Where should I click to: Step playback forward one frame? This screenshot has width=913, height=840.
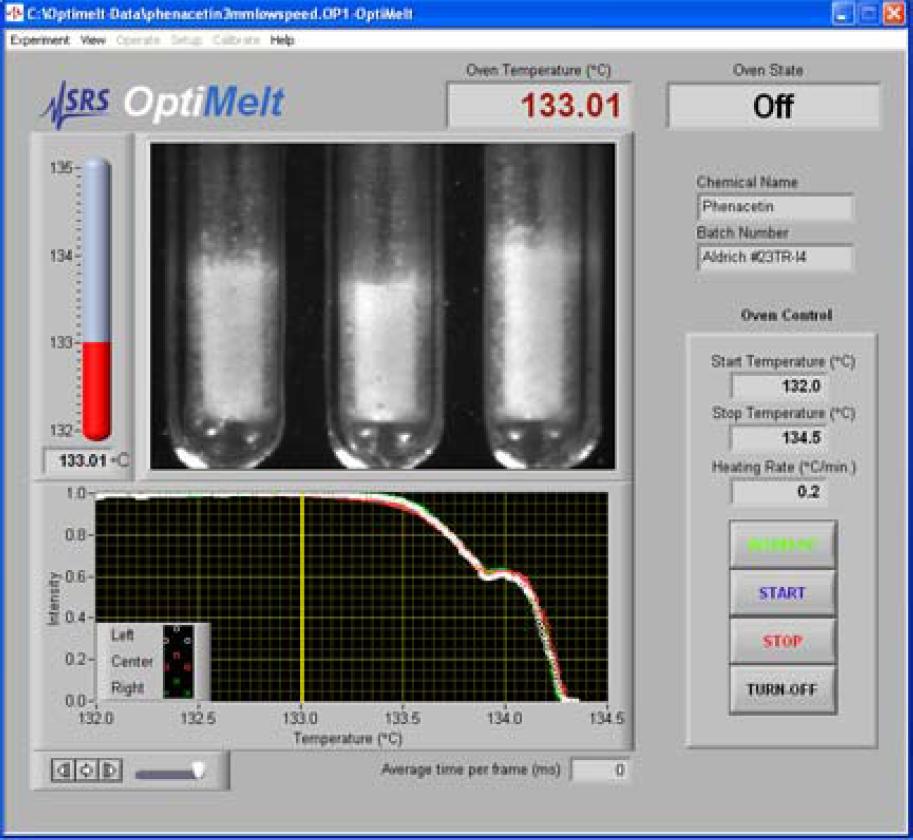[x=110, y=770]
